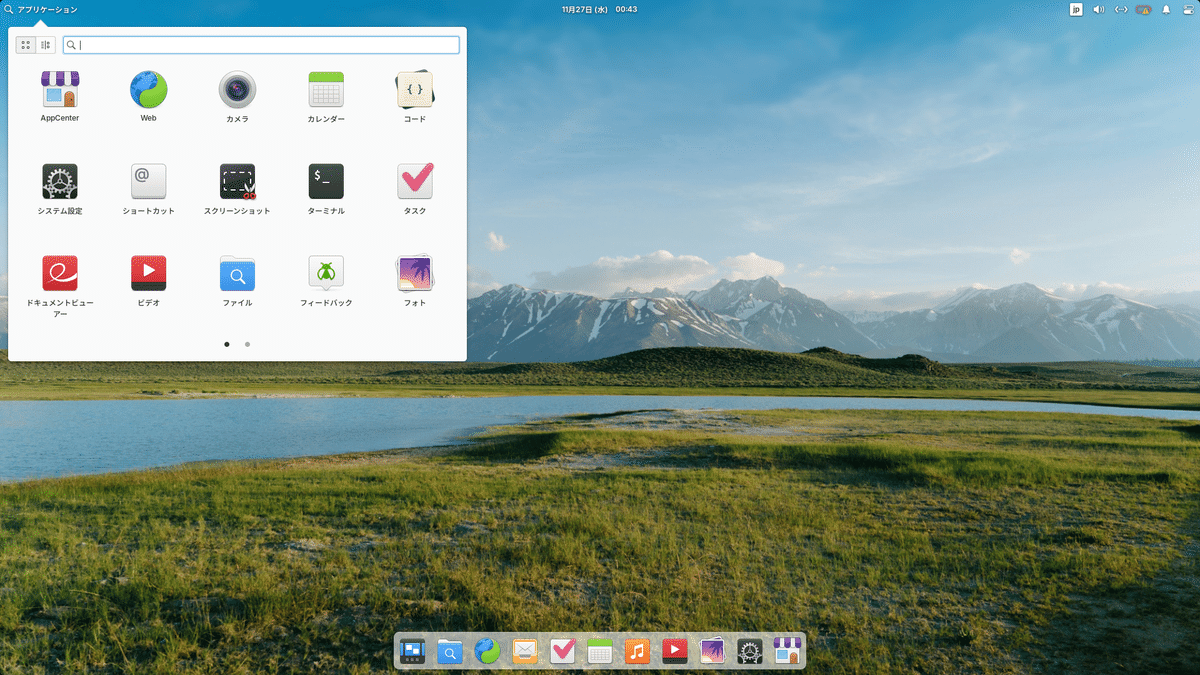Screen dimensions: 1200x675
Task: Open the notifications bell indicator
Action: 1165,9
